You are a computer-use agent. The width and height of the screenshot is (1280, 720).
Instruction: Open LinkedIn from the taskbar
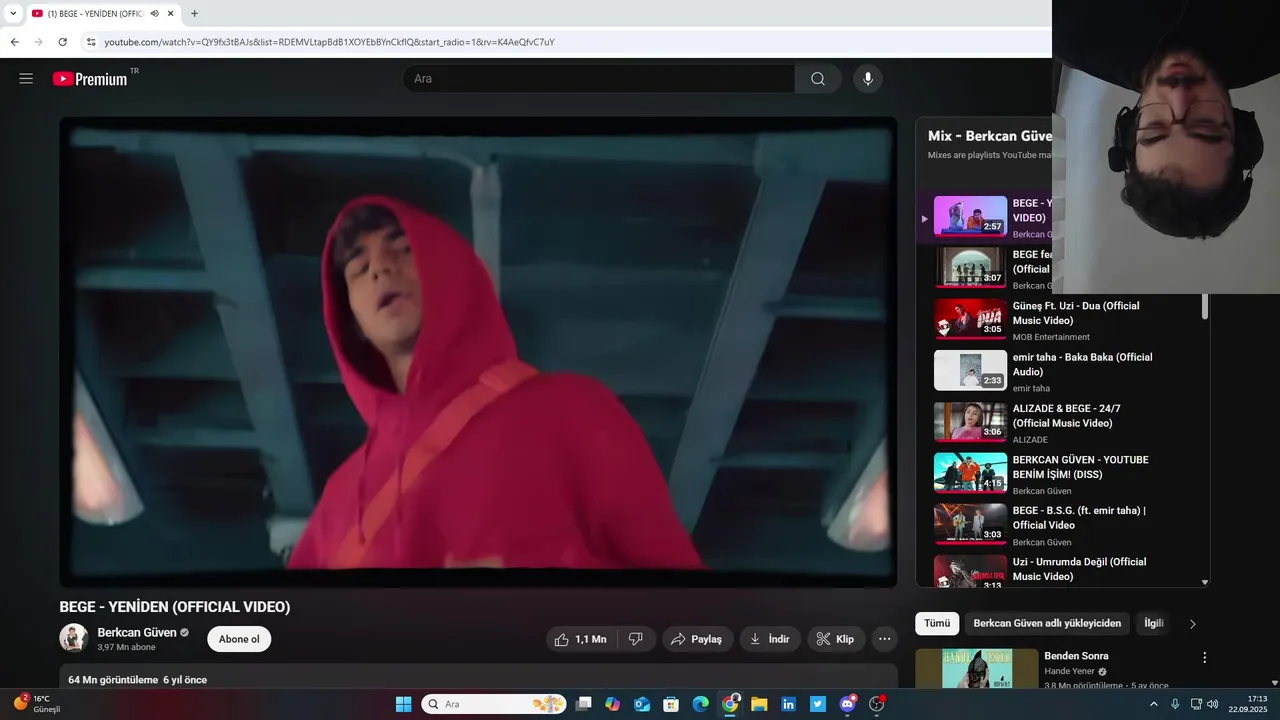789,704
